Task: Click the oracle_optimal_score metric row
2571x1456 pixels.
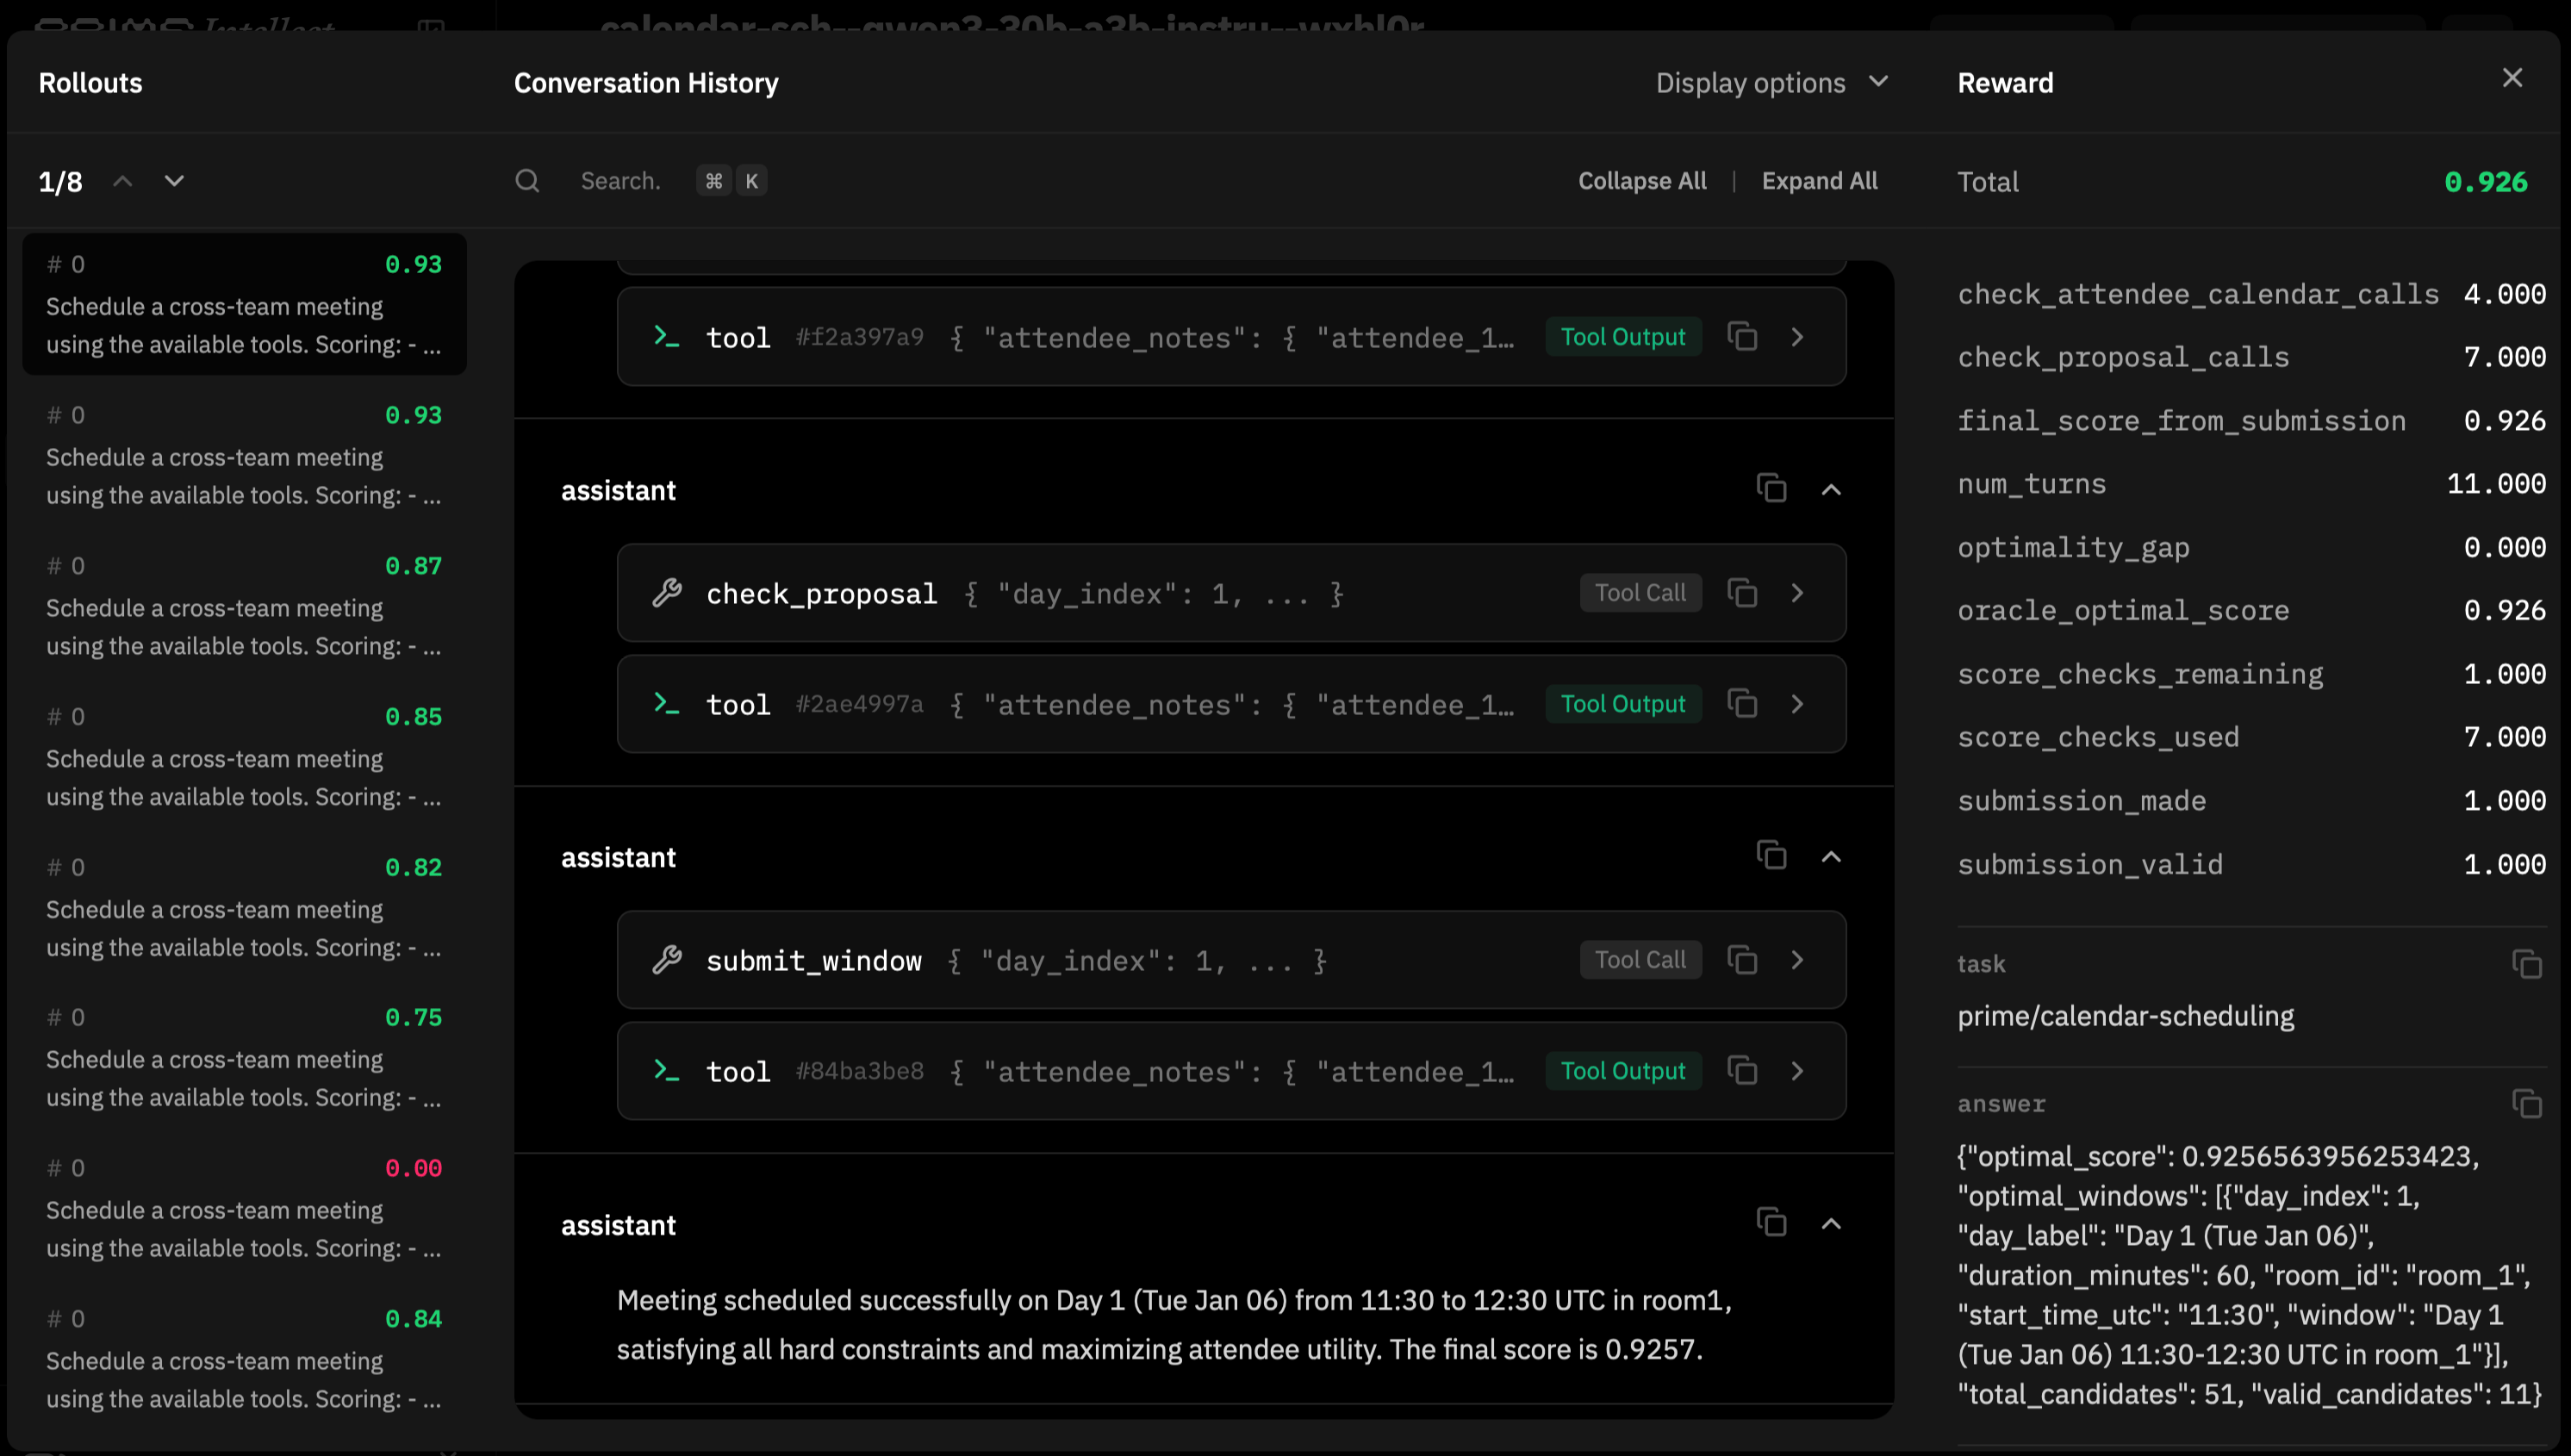Action: coord(2251,611)
